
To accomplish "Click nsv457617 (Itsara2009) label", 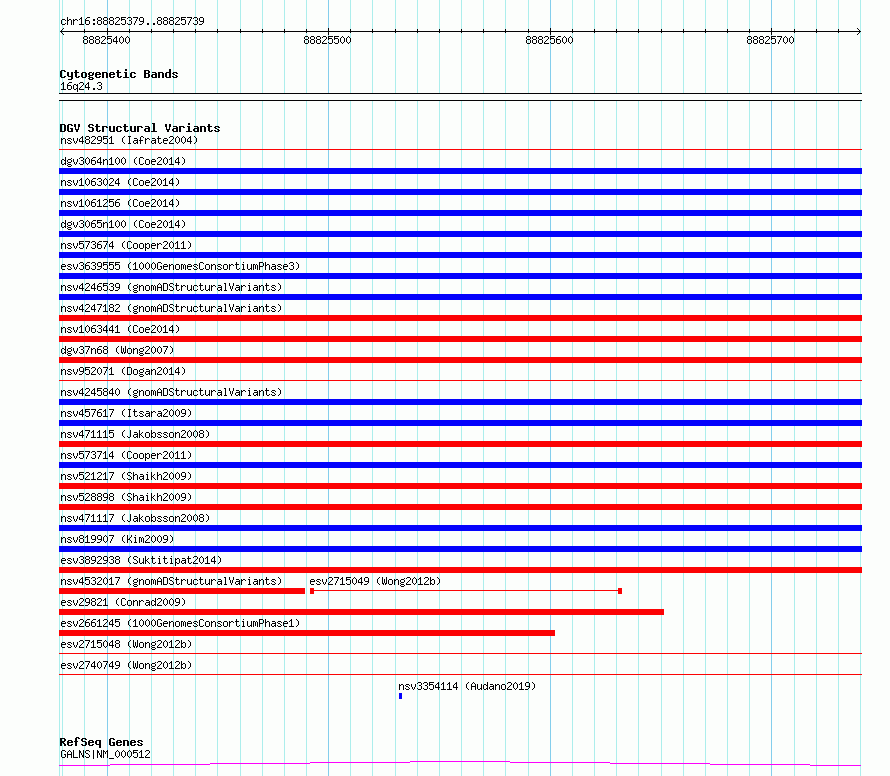I will coord(126,413).
